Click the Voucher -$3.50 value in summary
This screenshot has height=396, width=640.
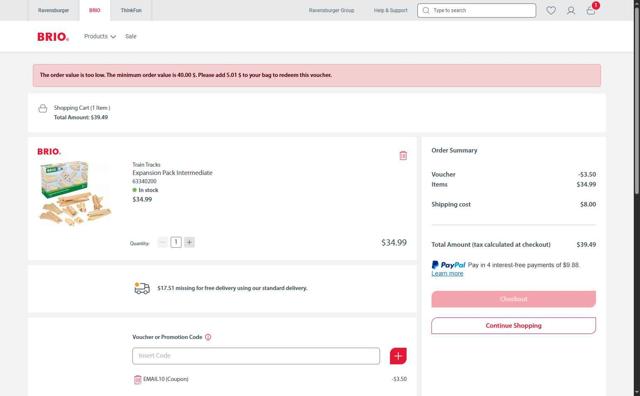(x=587, y=174)
